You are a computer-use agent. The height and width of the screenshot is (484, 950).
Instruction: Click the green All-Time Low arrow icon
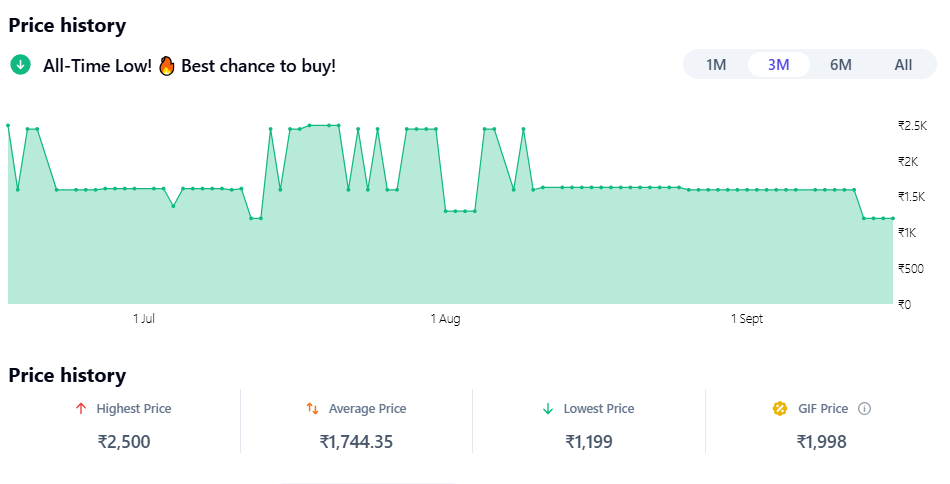click(x=20, y=65)
